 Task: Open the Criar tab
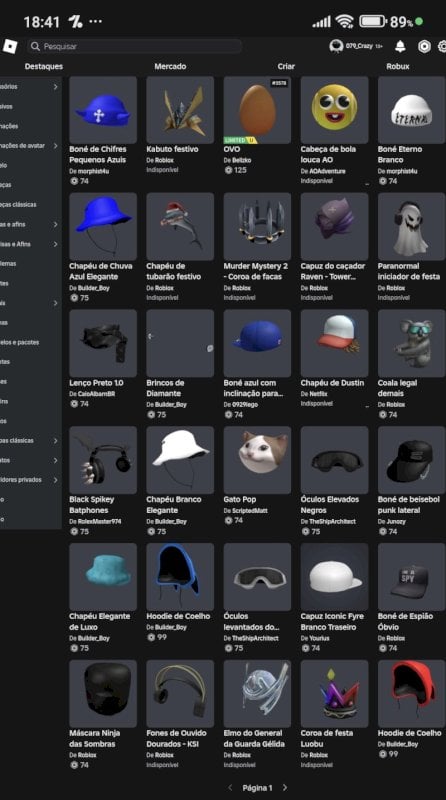point(286,66)
